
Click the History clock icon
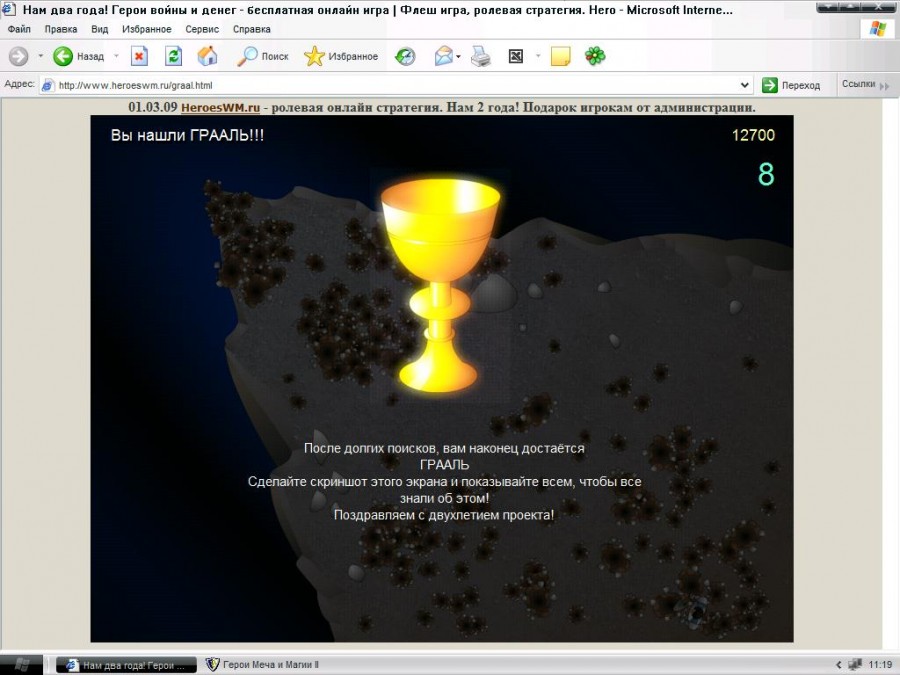(405, 56)
